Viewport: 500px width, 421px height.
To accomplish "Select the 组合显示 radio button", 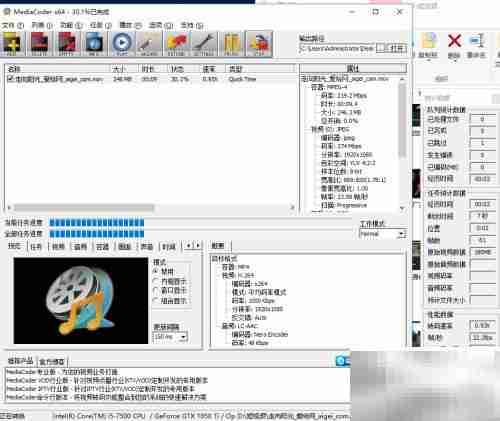I will [x=155, y=300].
